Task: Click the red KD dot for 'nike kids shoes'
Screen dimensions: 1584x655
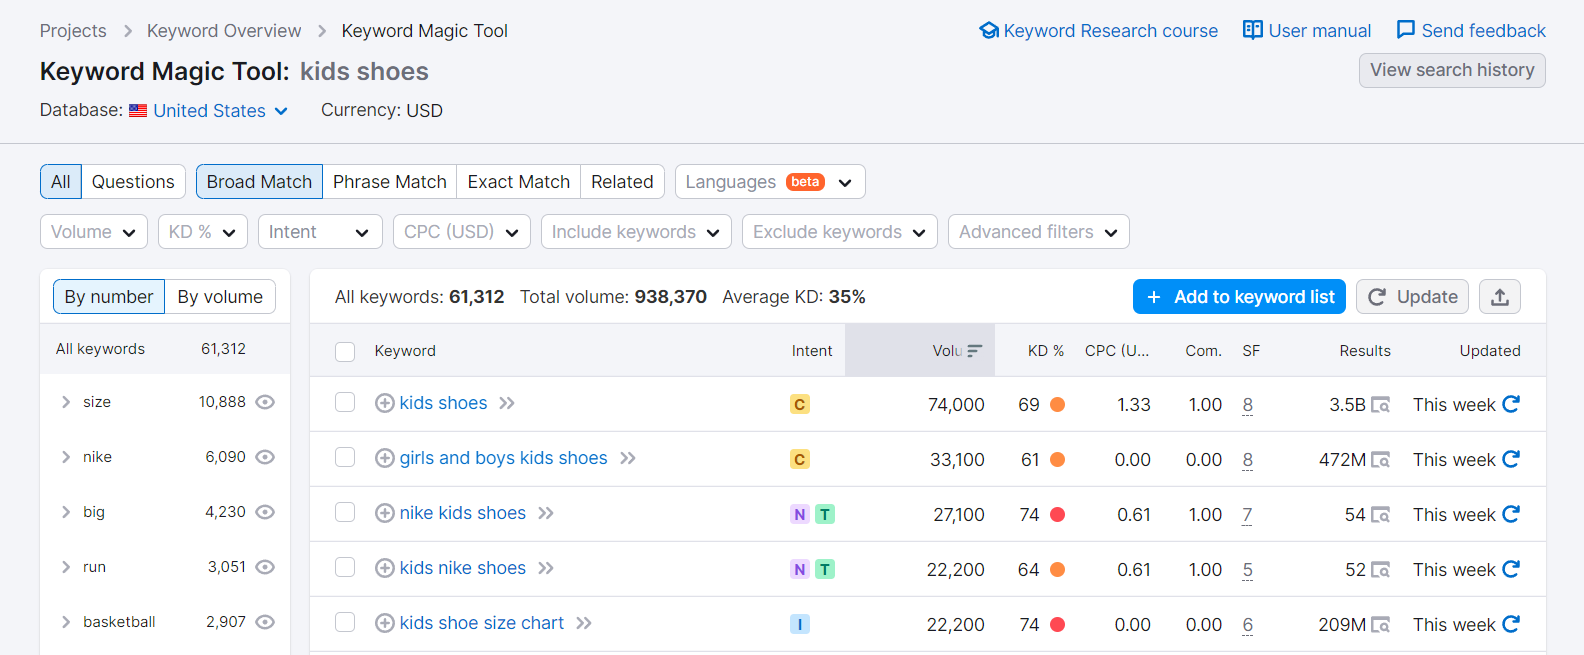Action: tap(1057, 514)
